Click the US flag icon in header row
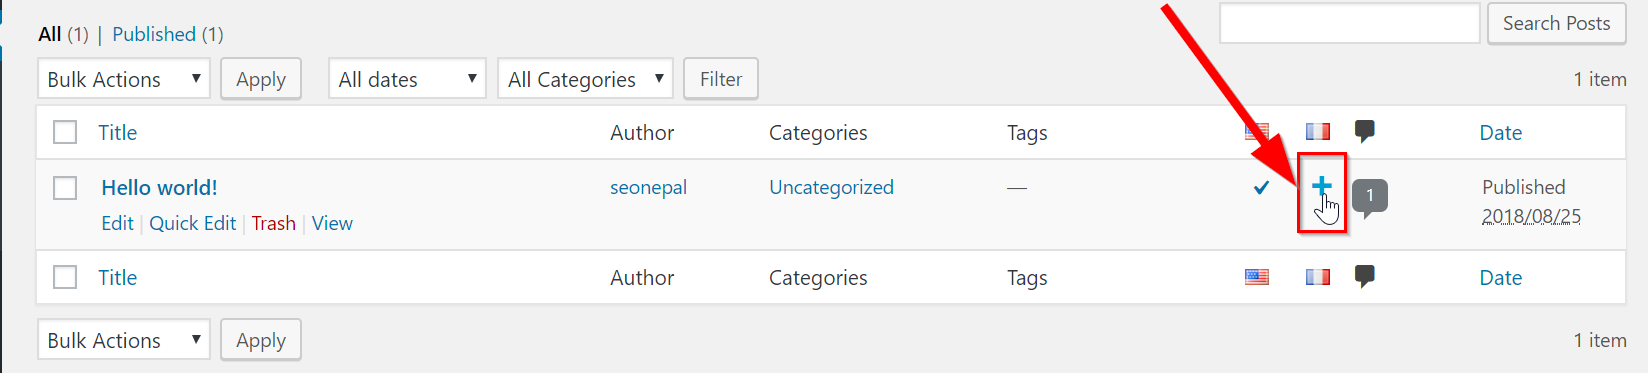This screenshot has width=1648, height=373. coord(1257,132)
